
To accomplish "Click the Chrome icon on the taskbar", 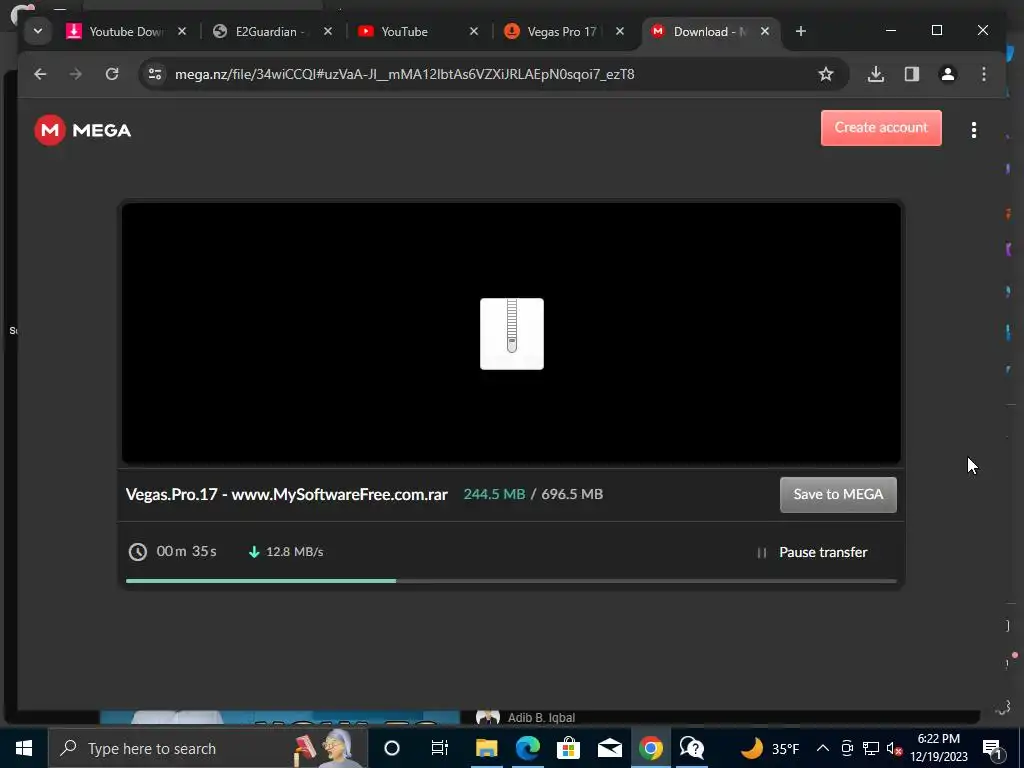I will pyautogui.click(x=650, y=748).
